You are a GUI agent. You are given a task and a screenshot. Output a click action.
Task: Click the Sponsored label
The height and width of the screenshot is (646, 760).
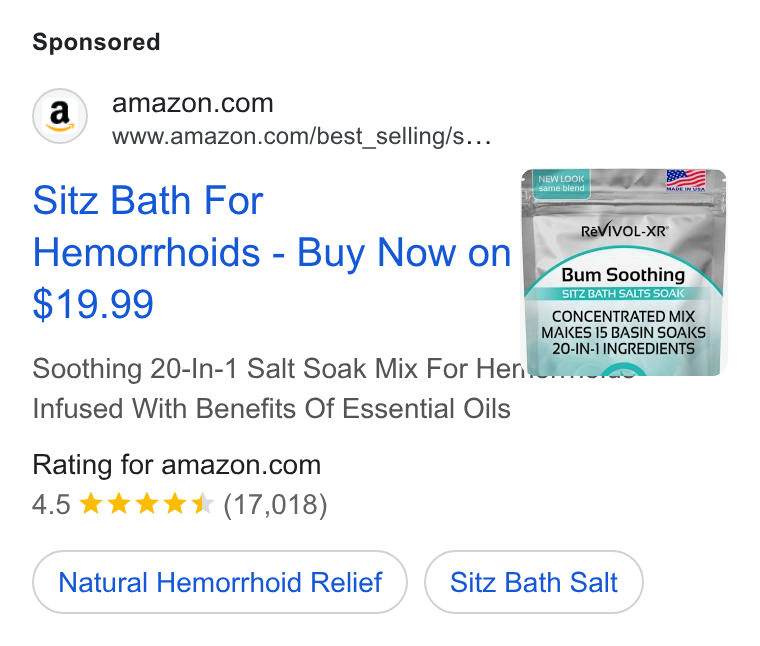tap(96, 42)
